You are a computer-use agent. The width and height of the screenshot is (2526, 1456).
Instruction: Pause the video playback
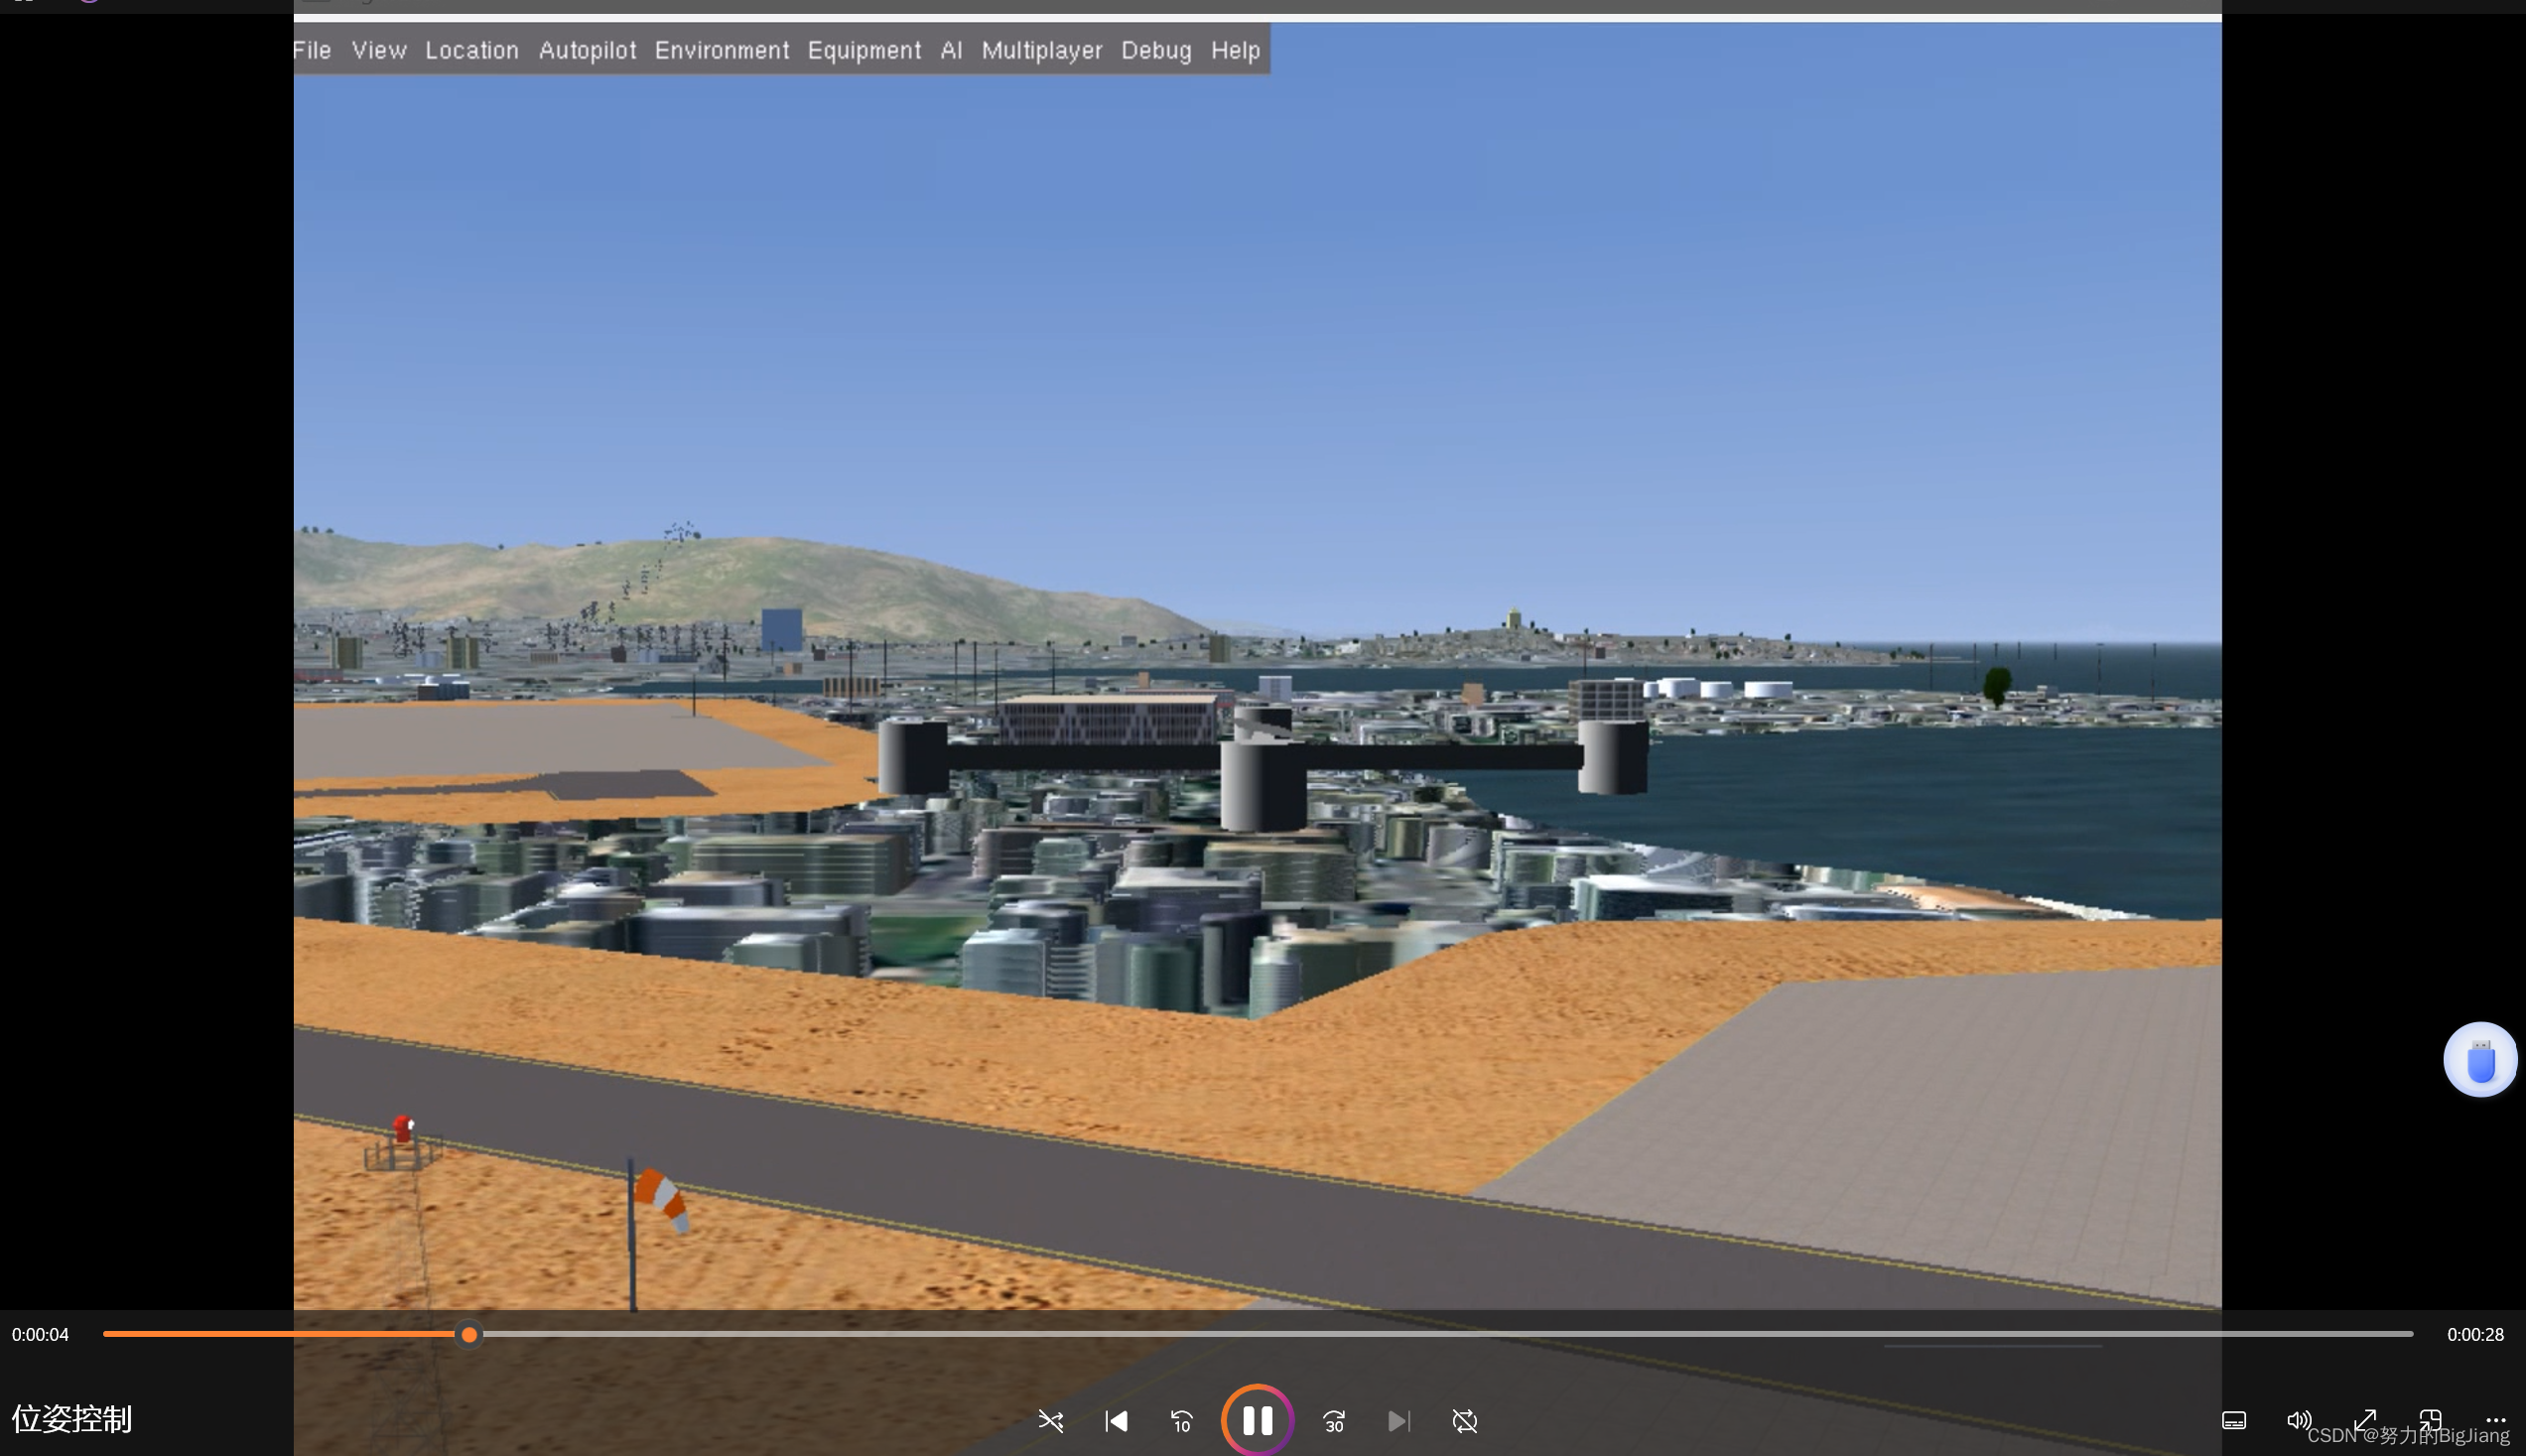1257,1420
